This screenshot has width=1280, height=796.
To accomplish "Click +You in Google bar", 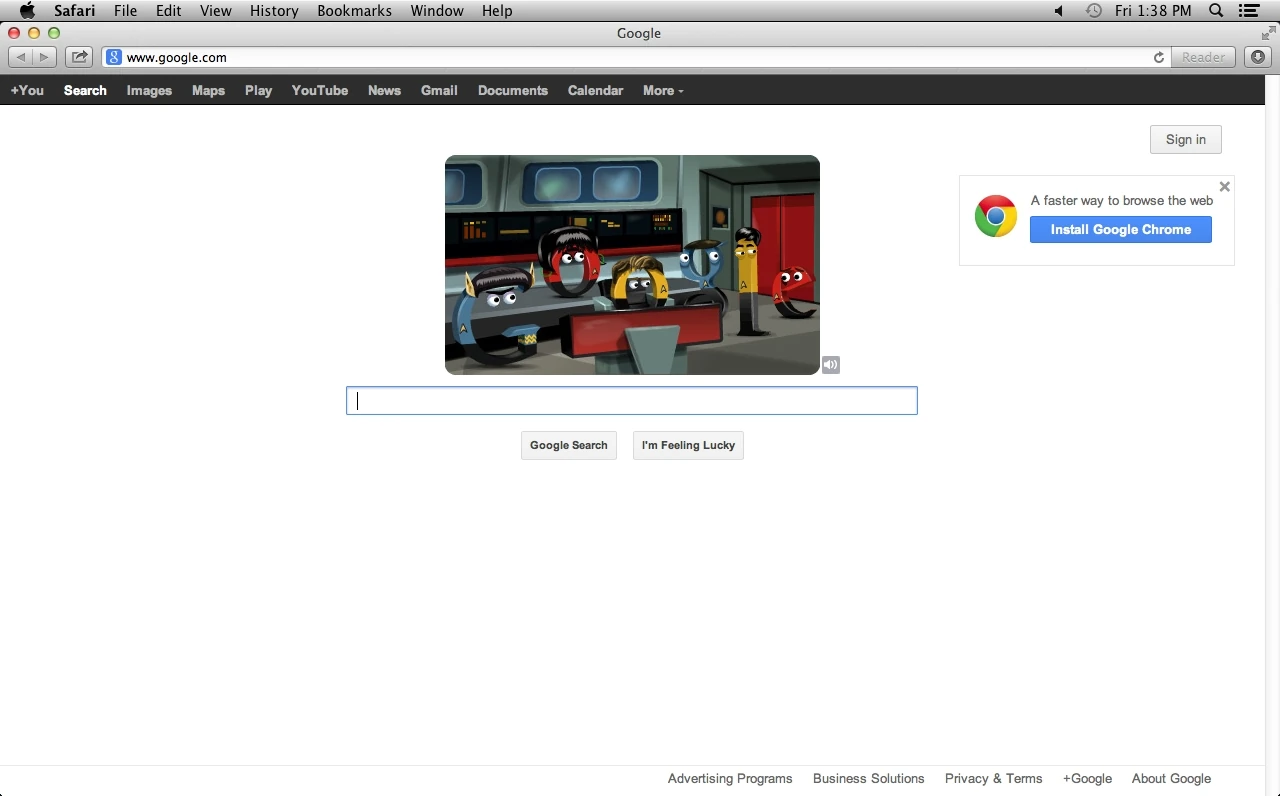I will [27, 90].
